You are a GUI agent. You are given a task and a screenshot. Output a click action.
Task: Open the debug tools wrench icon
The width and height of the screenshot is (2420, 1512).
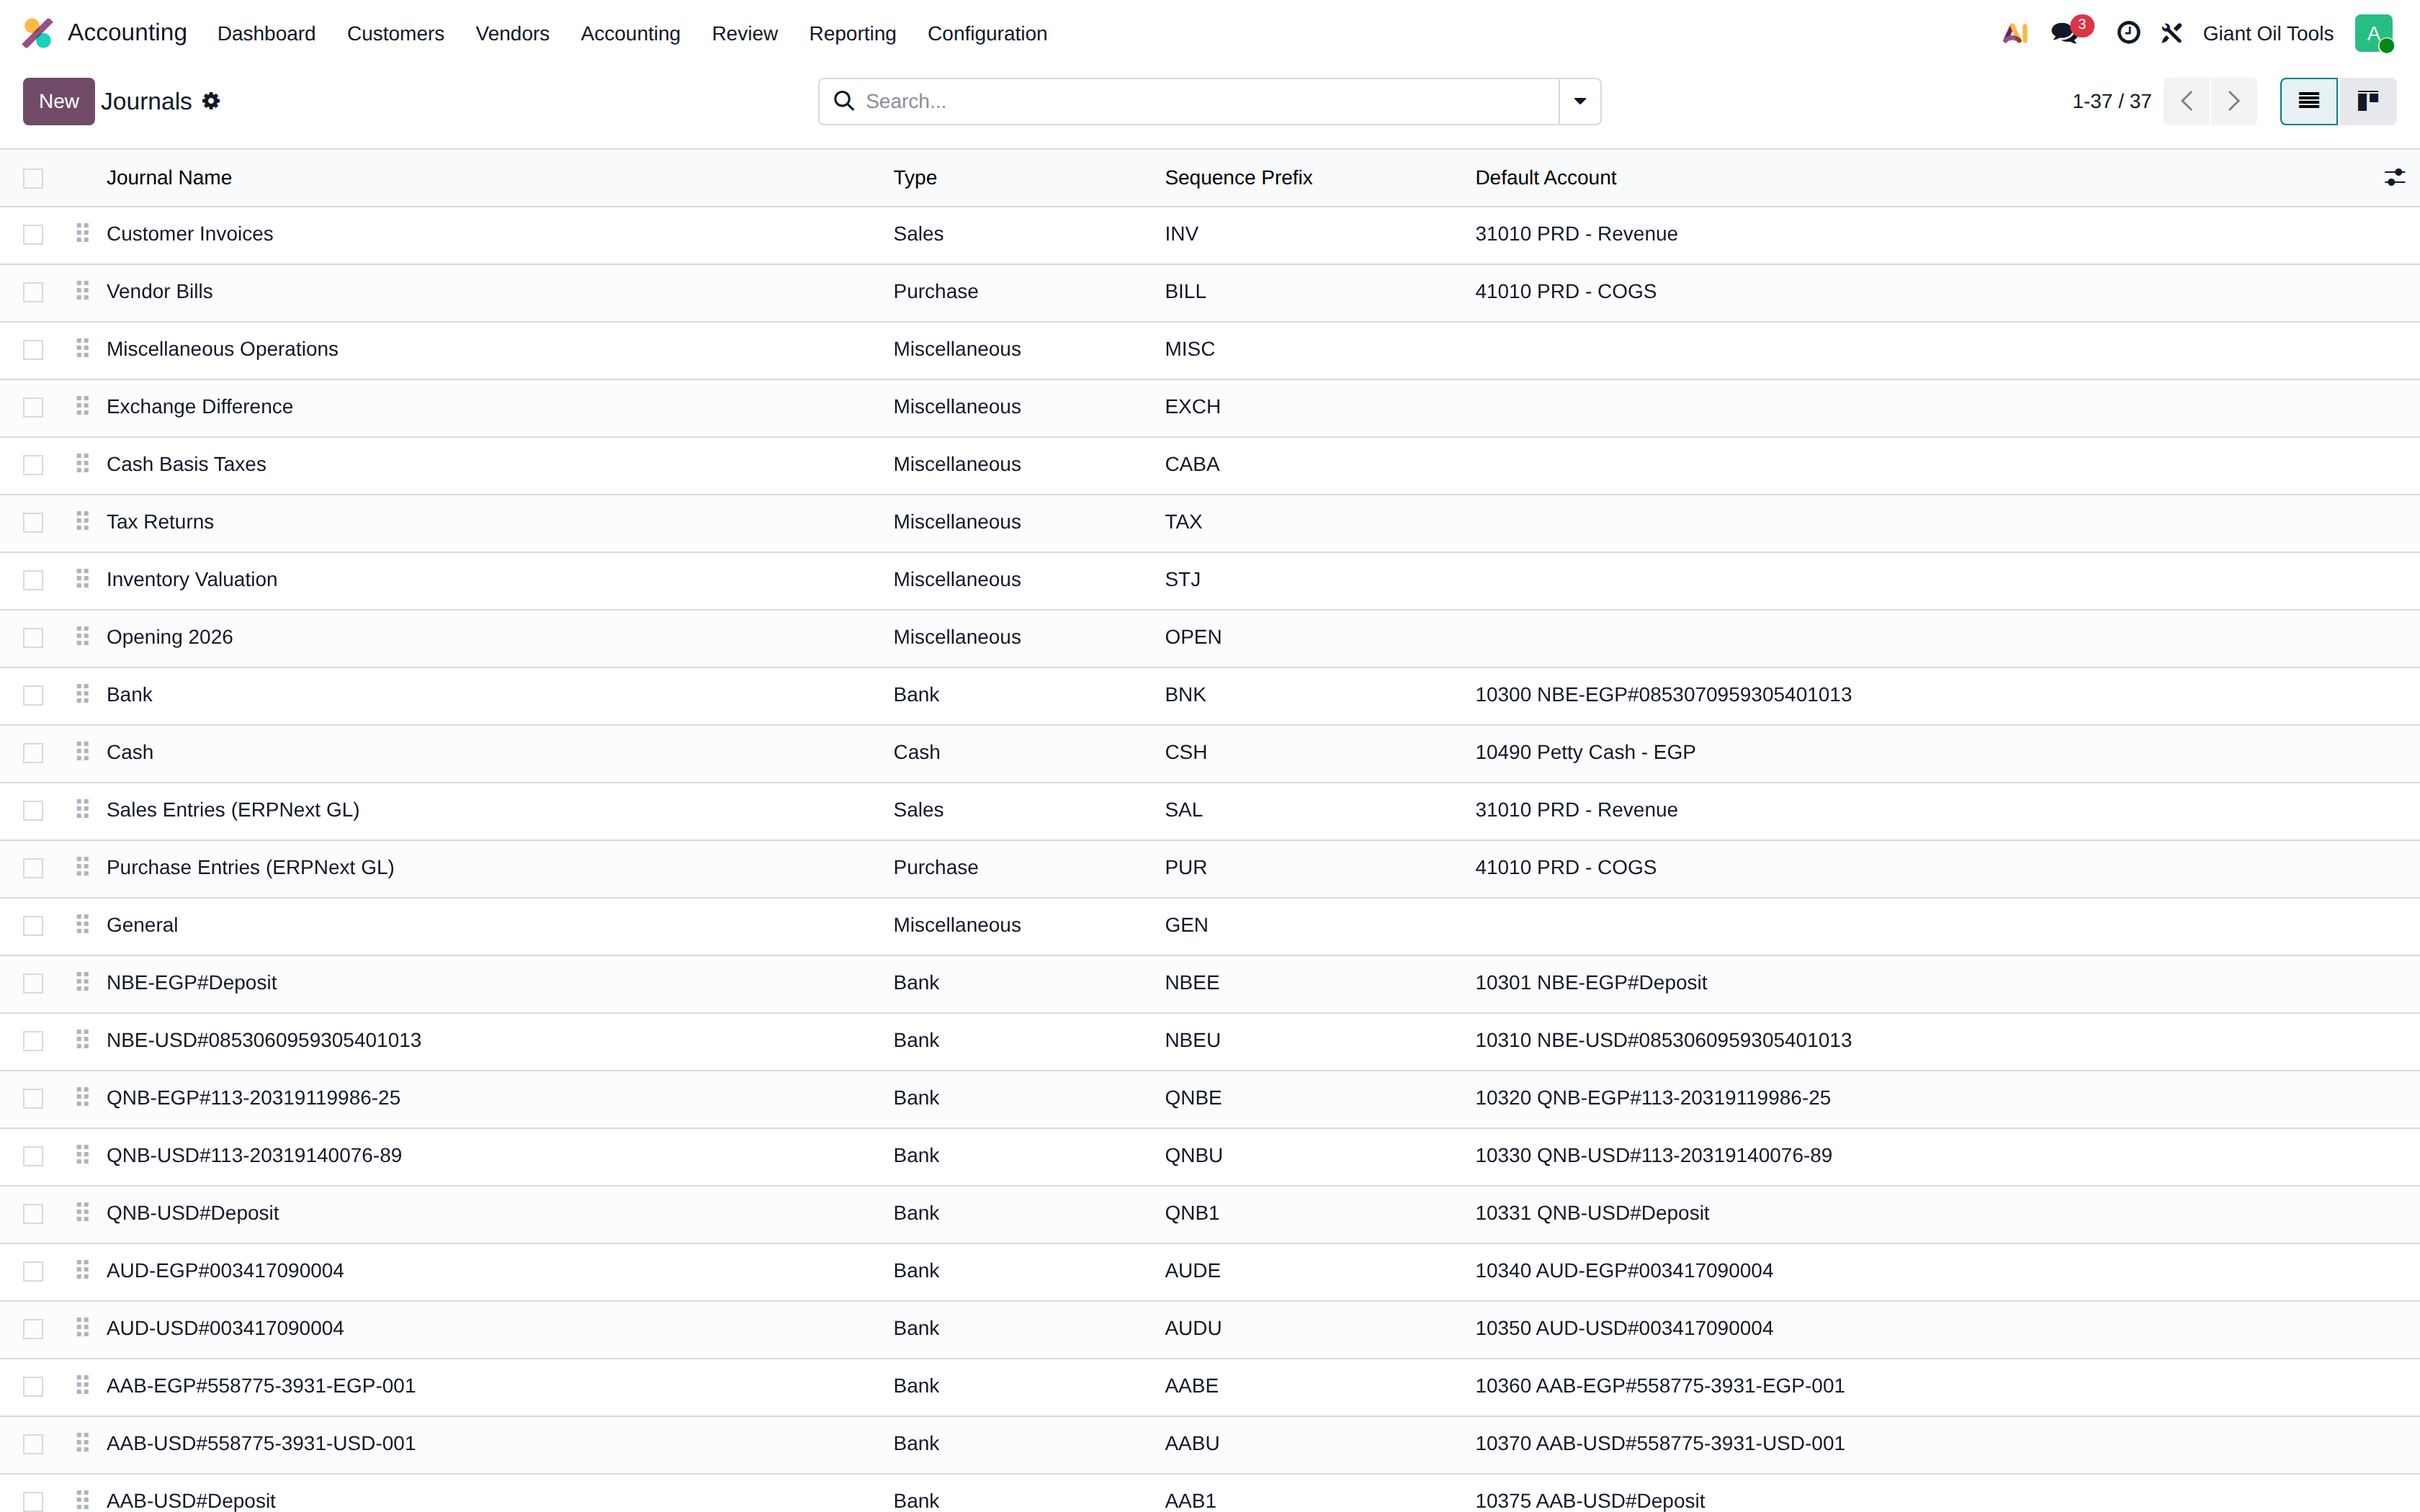(x=2171, y=33)
